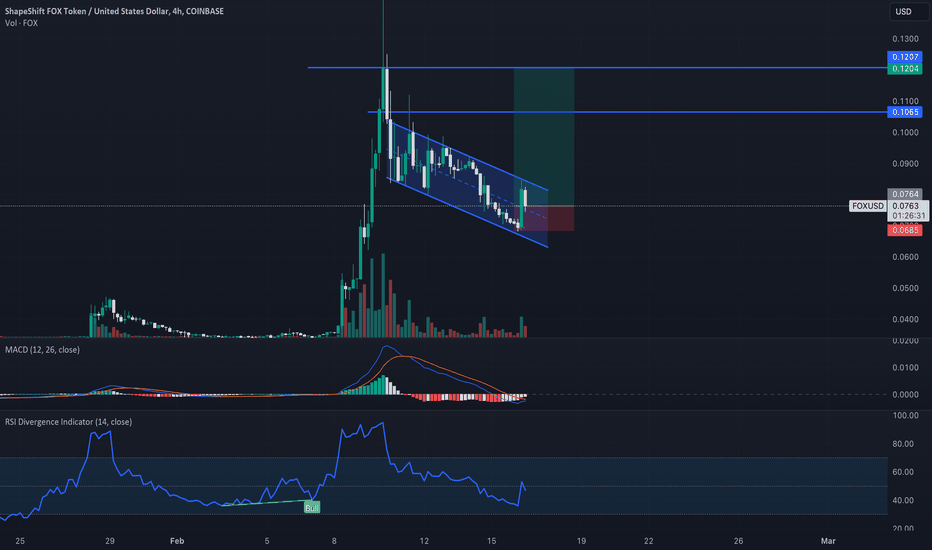Click the USD currency button

(909, 12)
